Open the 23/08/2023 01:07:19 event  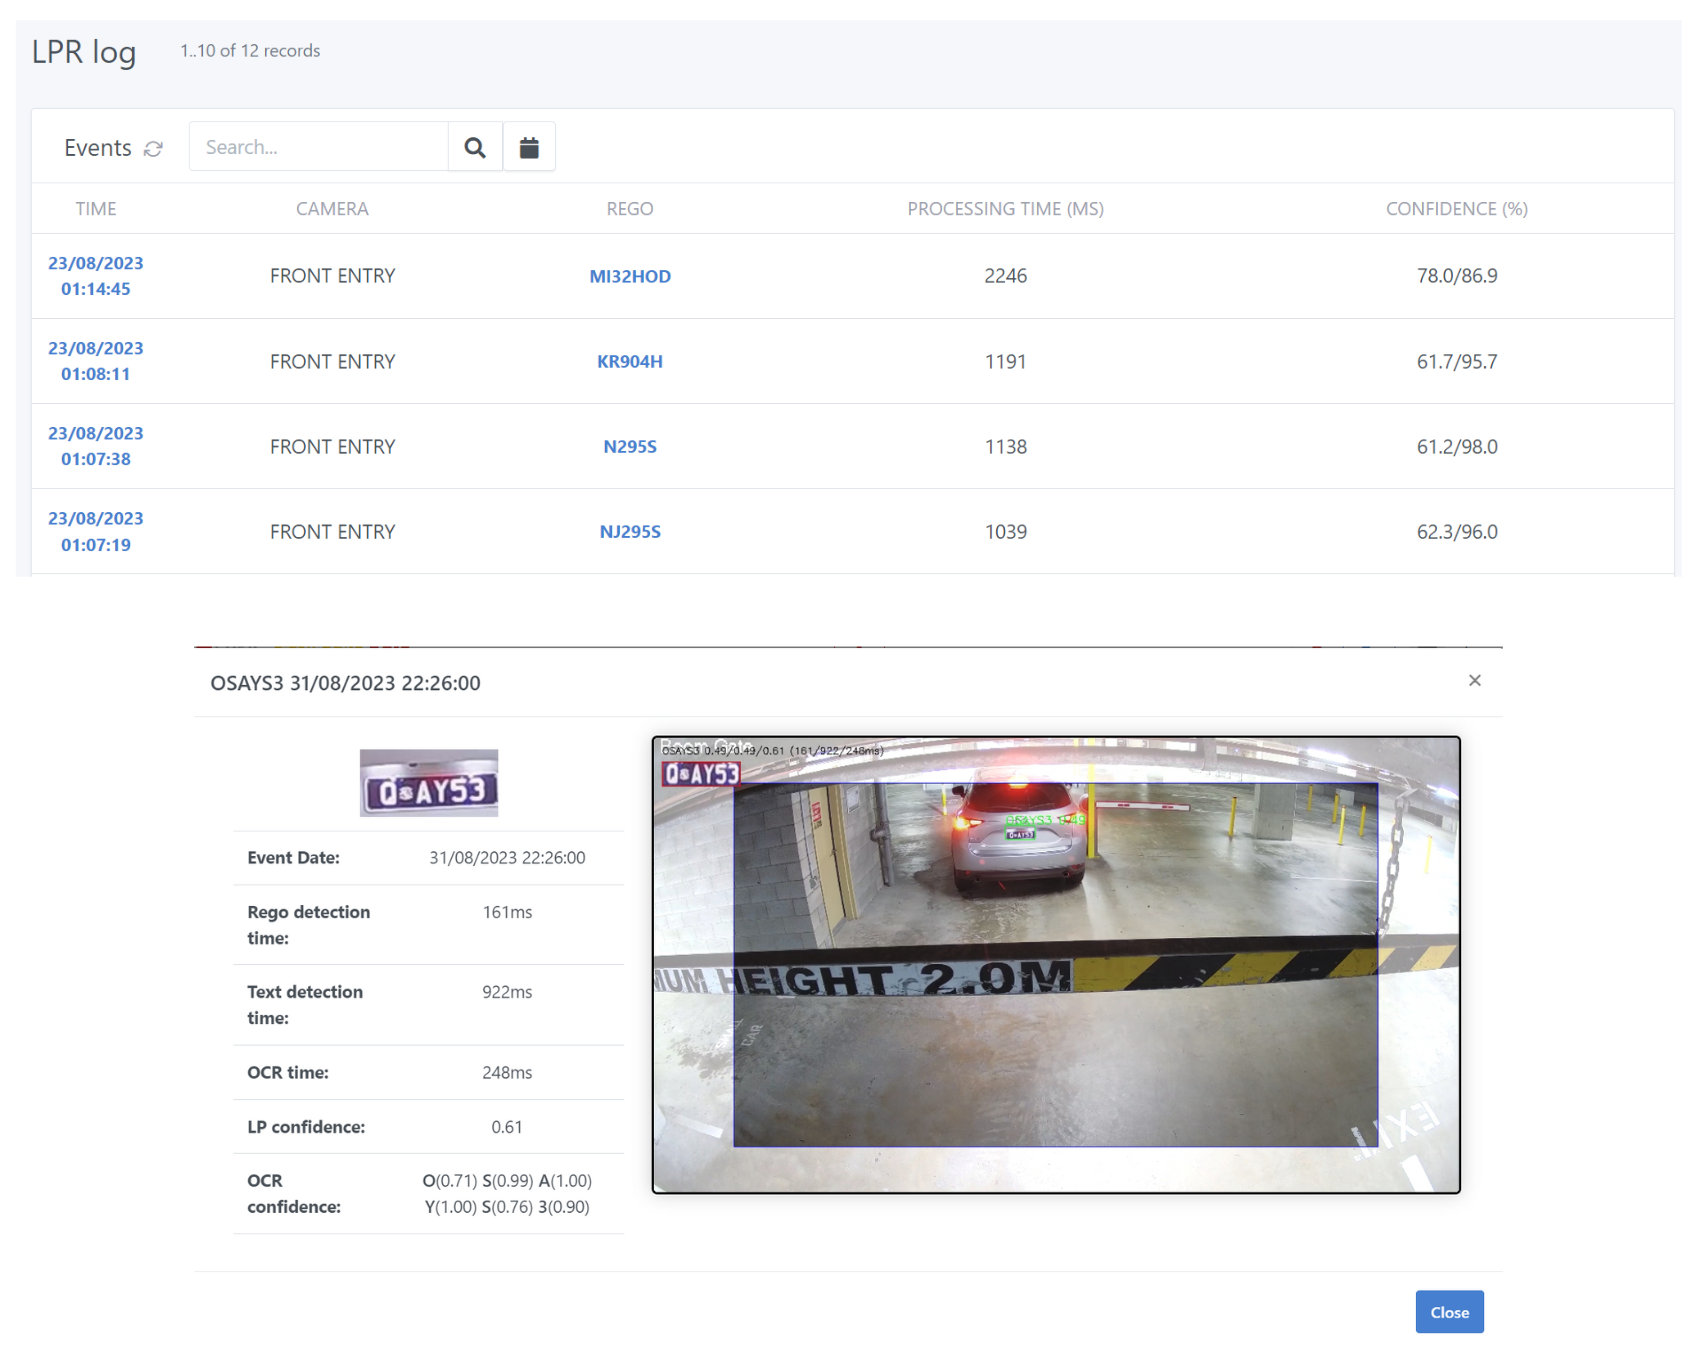point(96,531)
